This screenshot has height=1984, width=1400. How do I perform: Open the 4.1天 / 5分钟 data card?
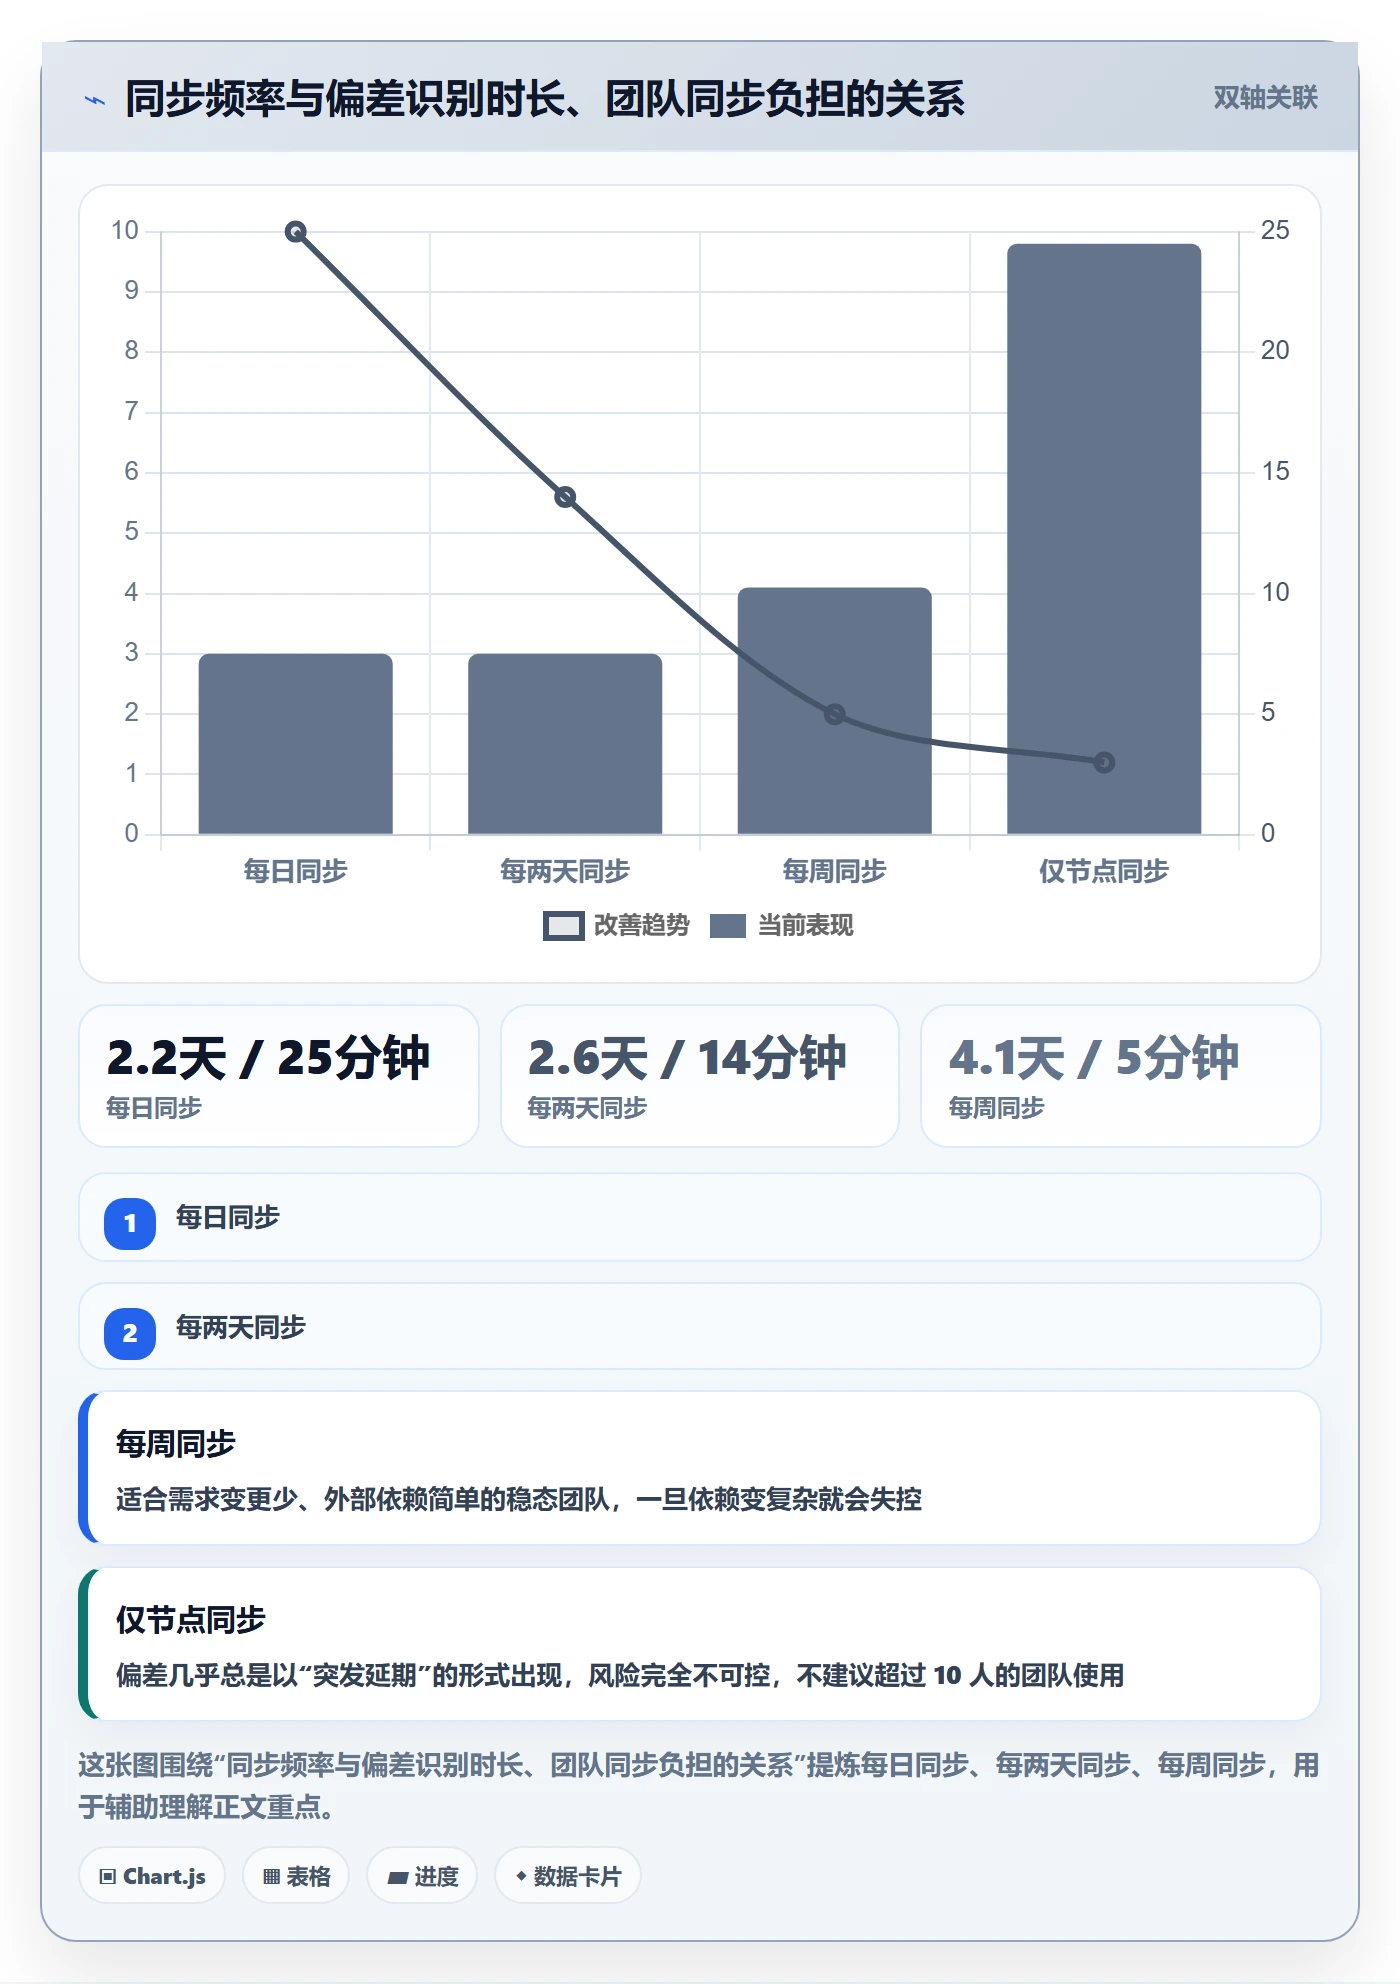[x=1121, y=1076]
